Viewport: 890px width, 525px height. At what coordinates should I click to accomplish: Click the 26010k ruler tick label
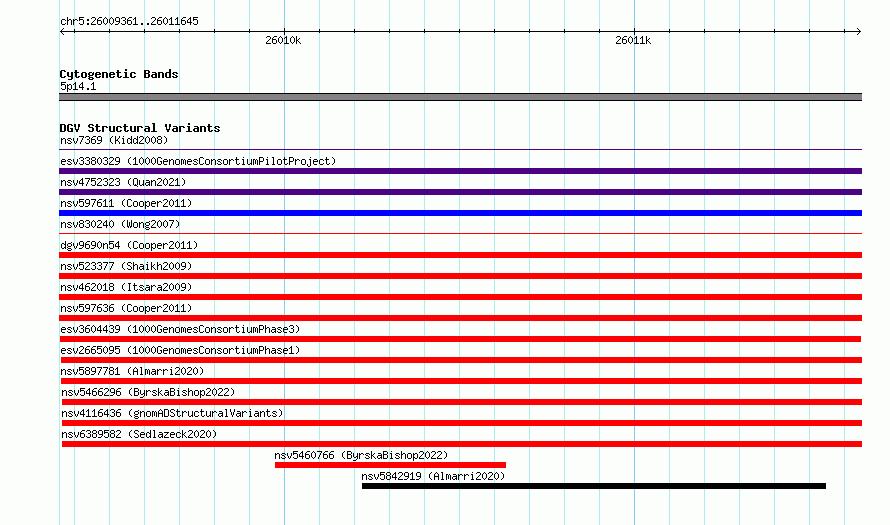click(283, 40)
